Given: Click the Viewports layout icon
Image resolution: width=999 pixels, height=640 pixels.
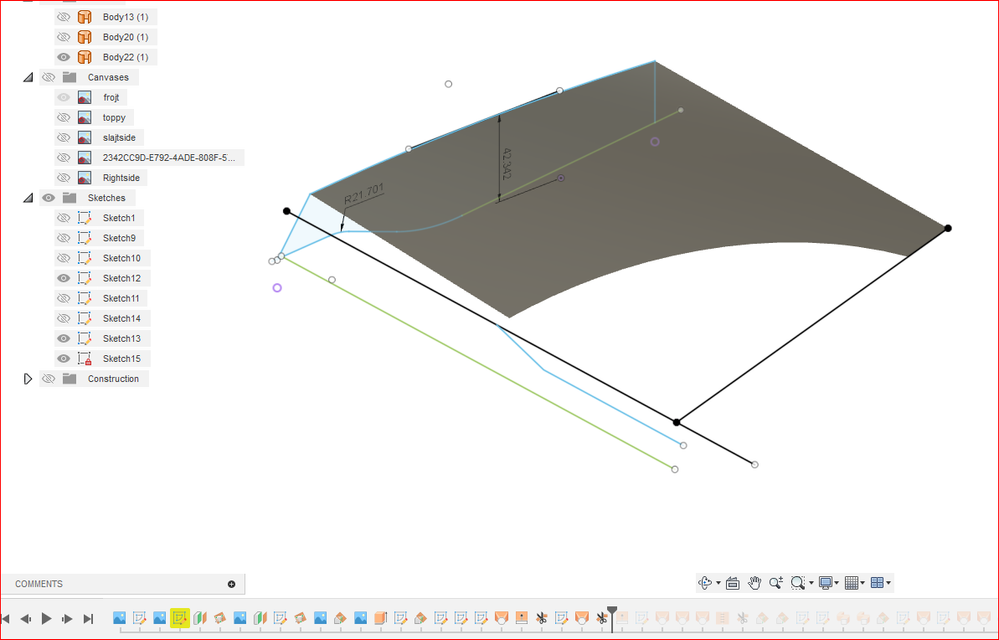Looking at the screenshot, I should pos(877,583).
